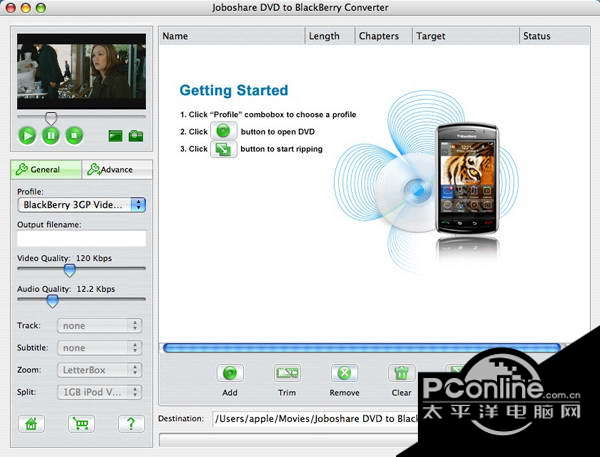Pause the video preview
The width and height of the screenshot is (600, 457).
click(51, 135)
